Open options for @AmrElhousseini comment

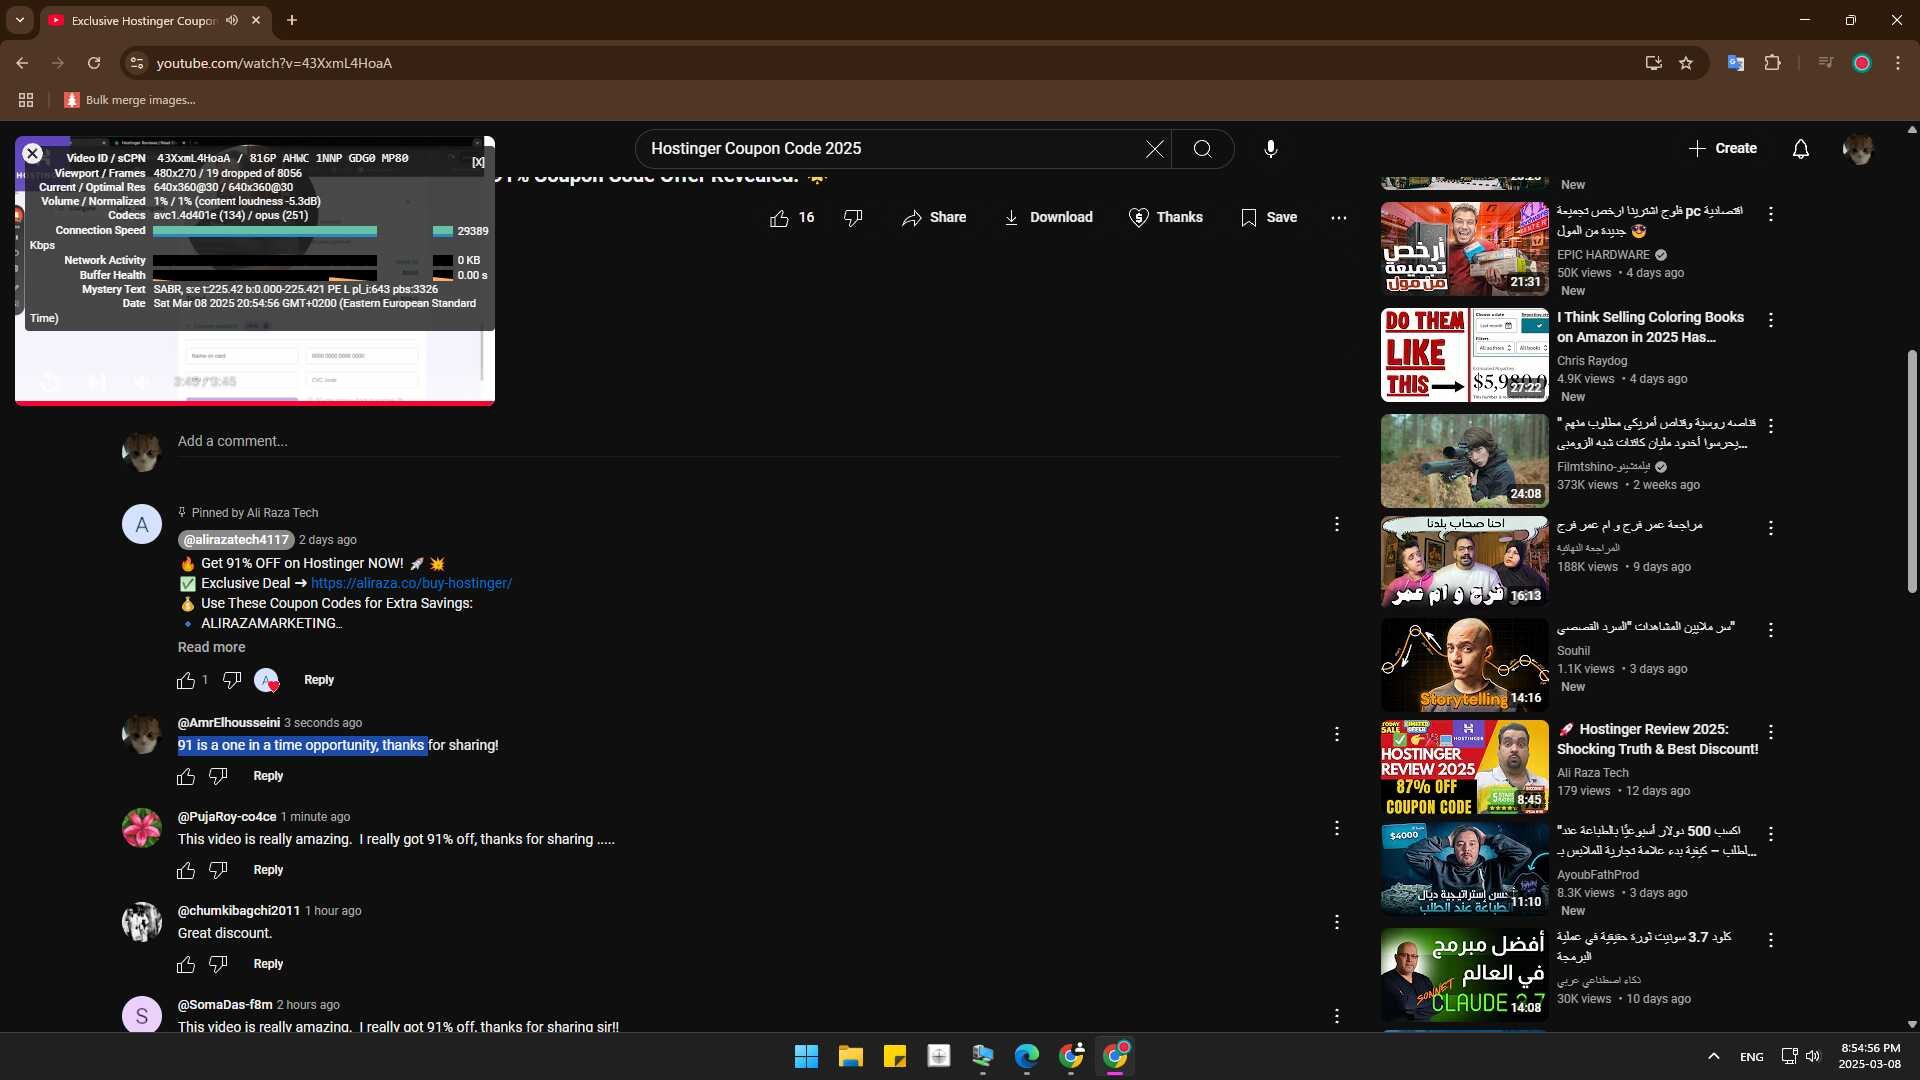point(1337,734)
